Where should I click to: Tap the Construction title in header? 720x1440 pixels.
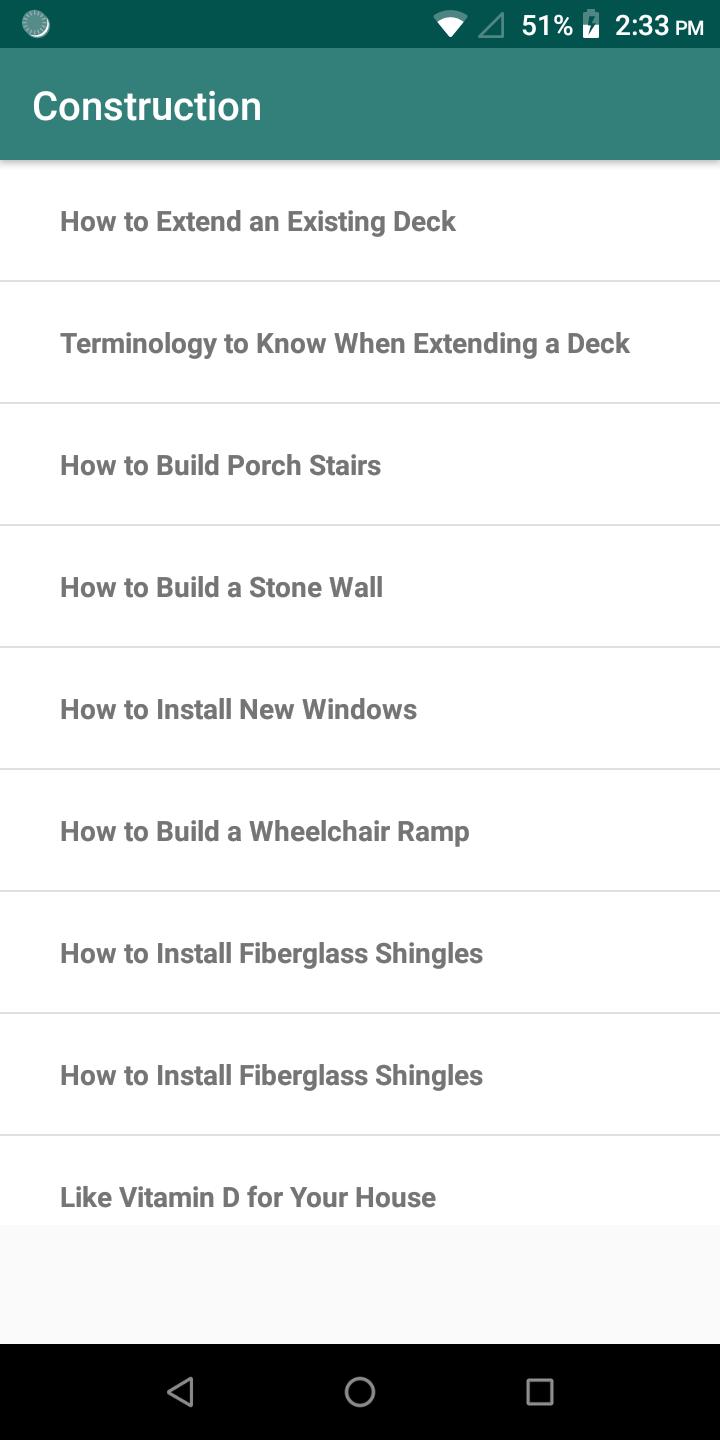[147, 106]
